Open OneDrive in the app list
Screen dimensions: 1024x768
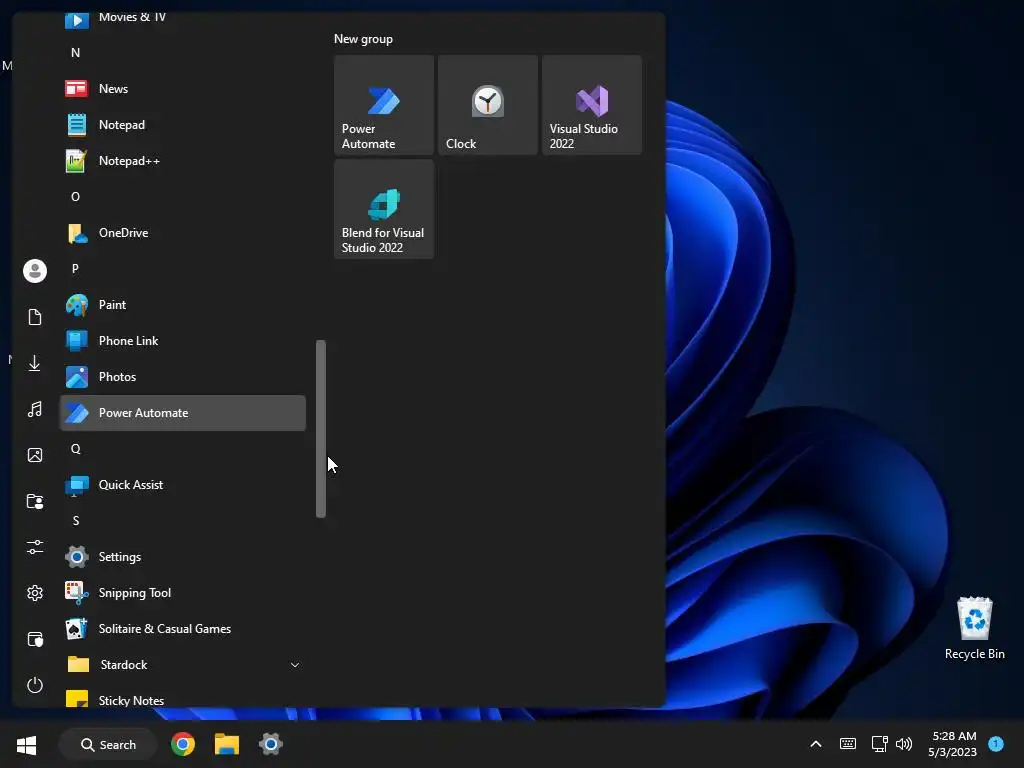pyautogui.click(x=183, y=232)
